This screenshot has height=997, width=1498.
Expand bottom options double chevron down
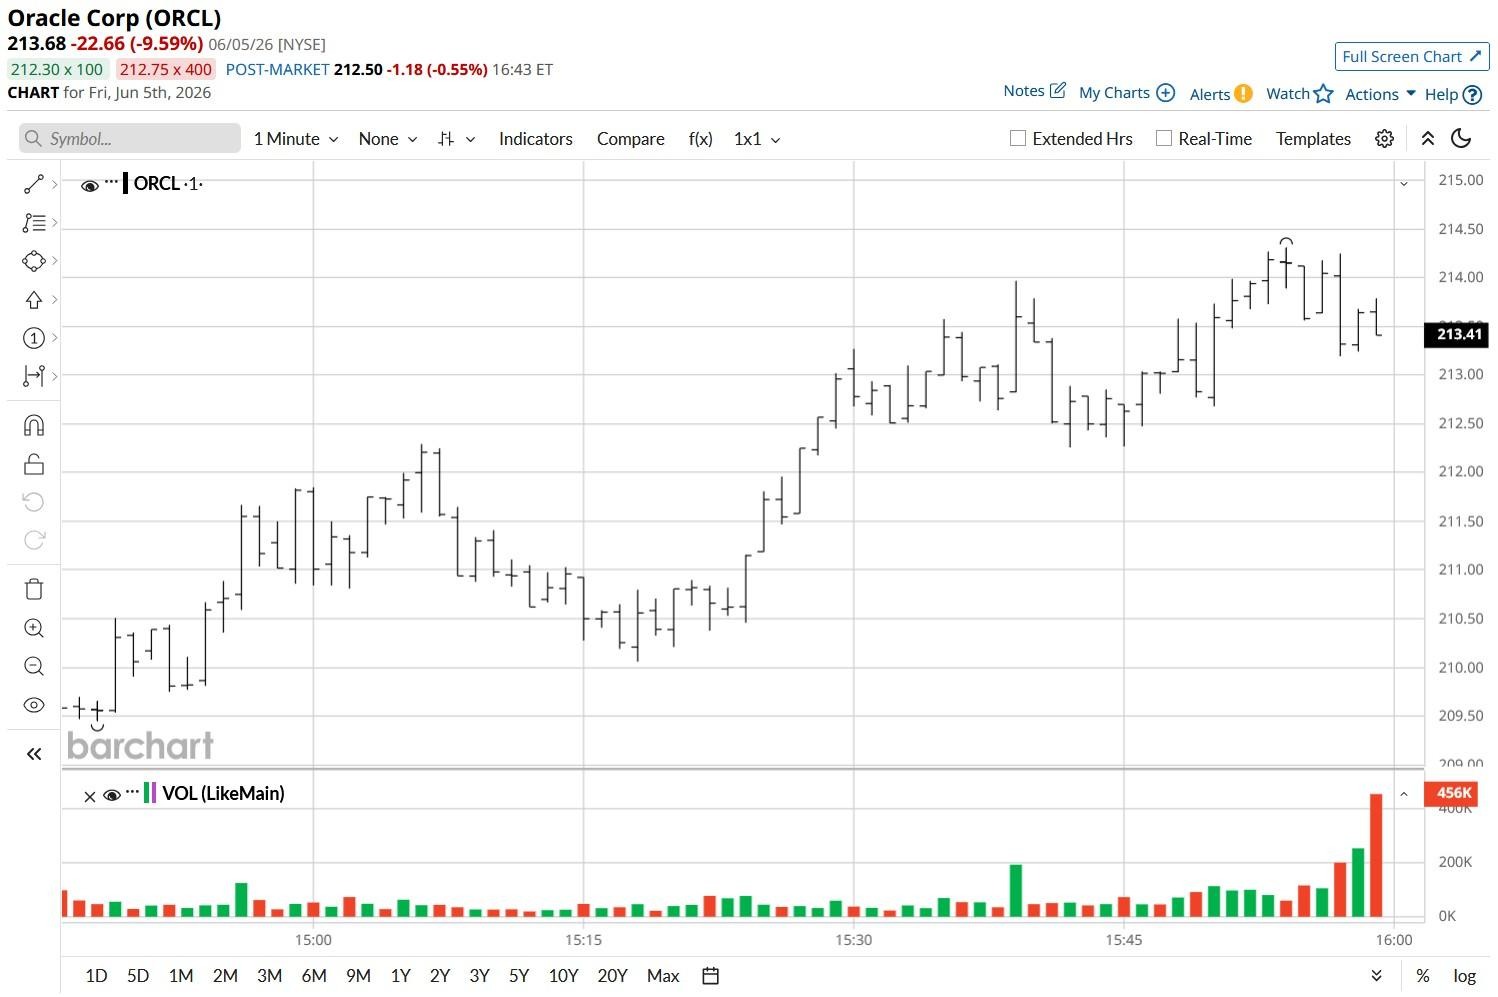click(1376, 976)
